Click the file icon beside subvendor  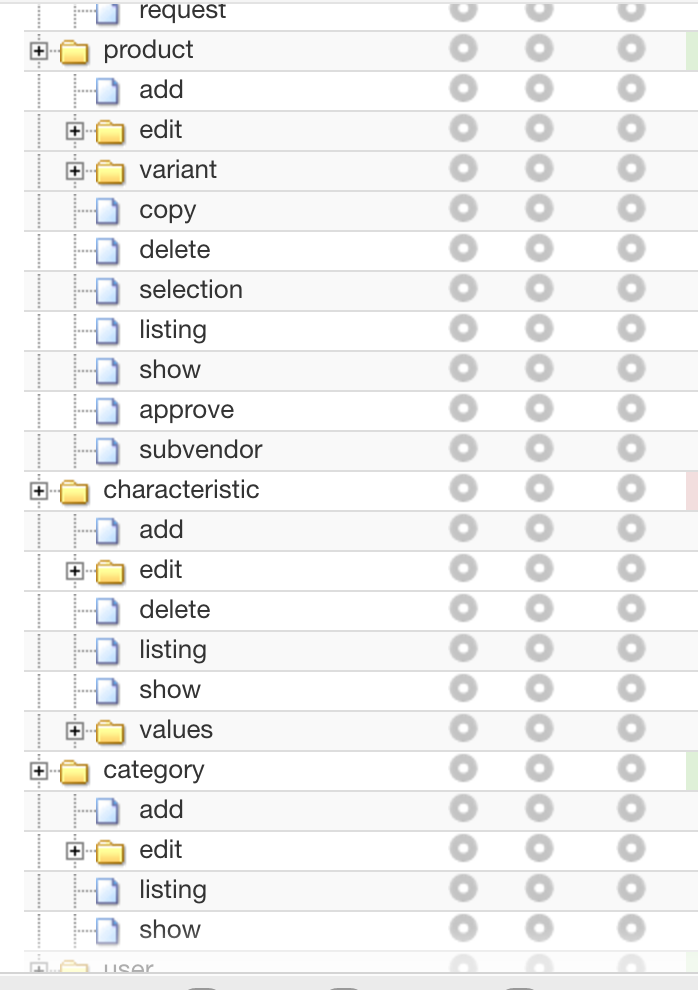pos(107,451)
